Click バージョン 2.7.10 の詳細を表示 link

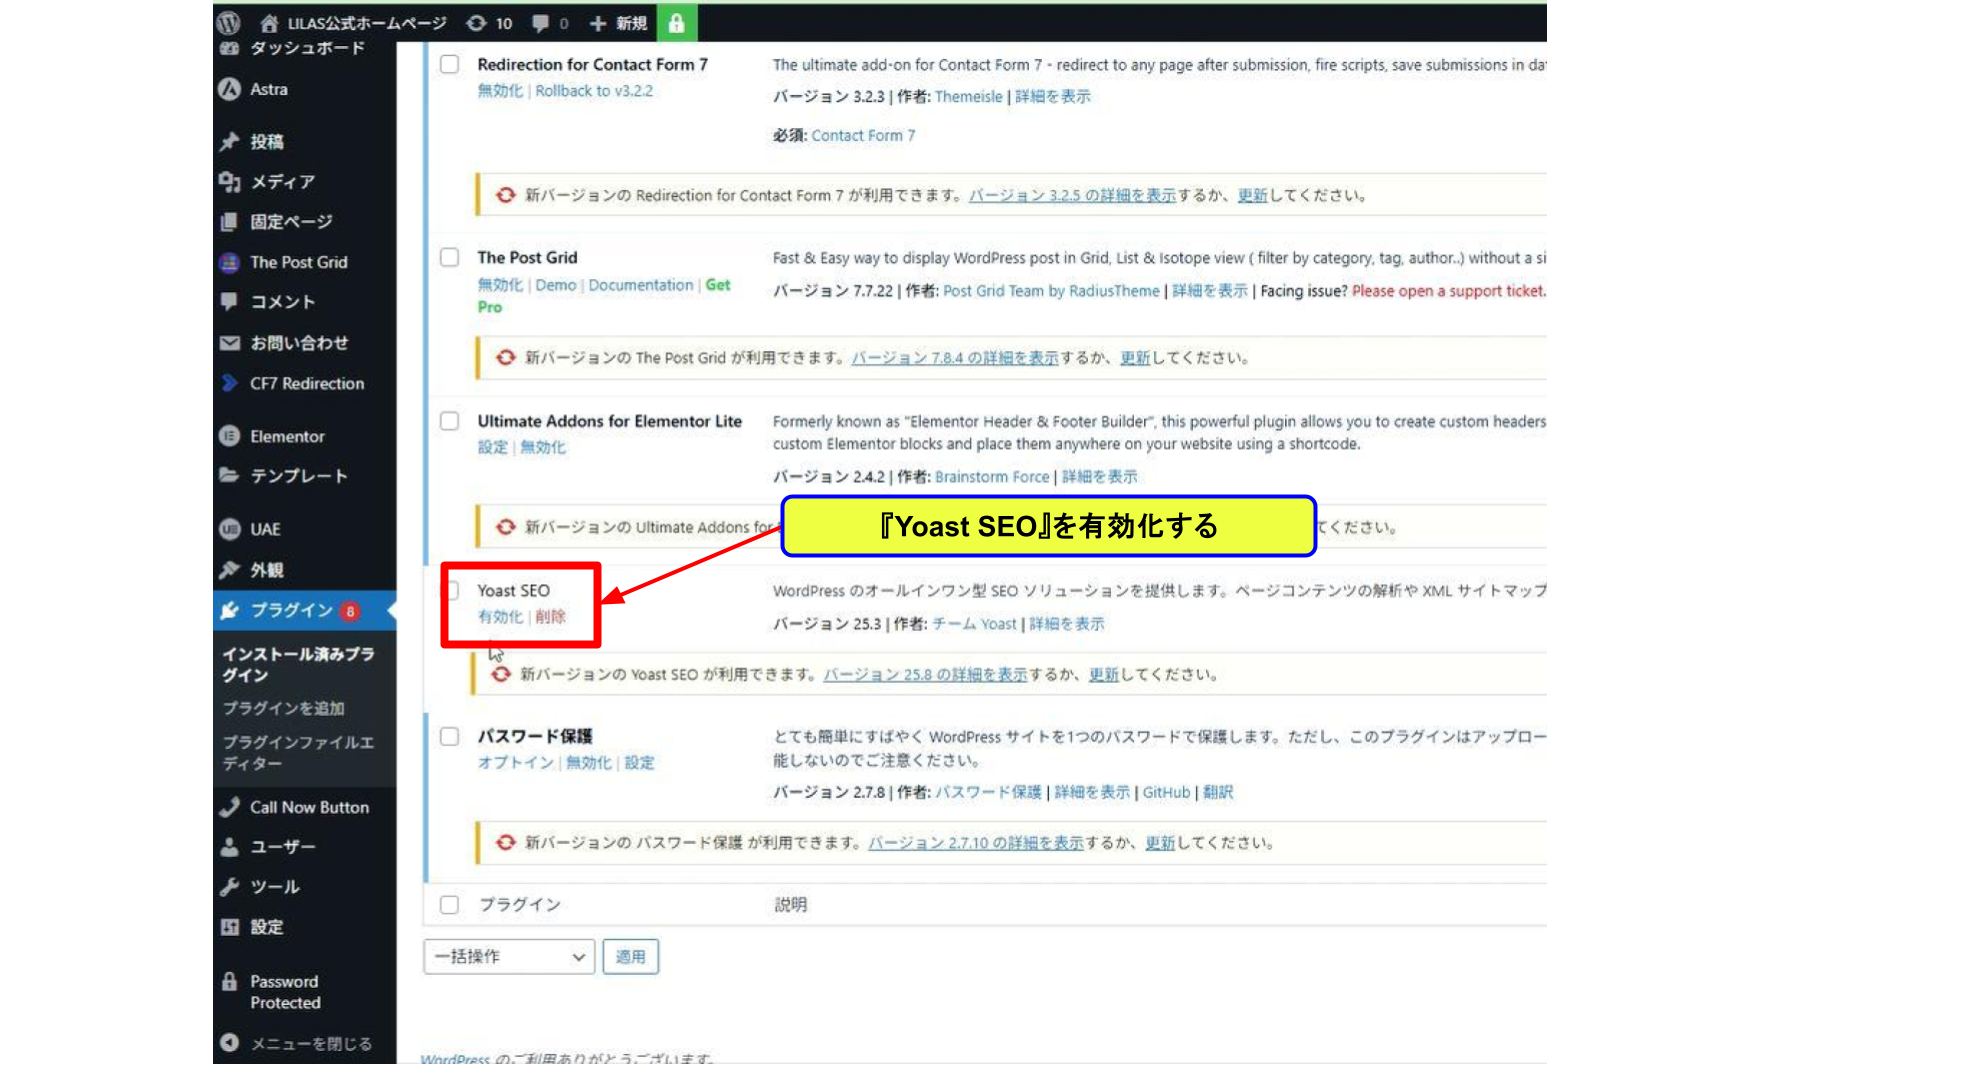click(976, 842)
